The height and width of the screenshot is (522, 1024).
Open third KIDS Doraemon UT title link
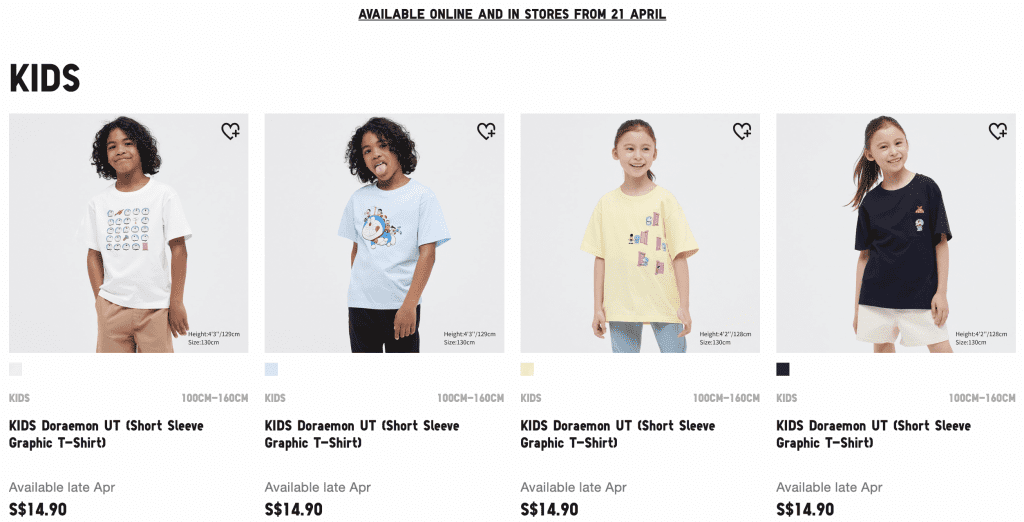click(x=618, y=434)
